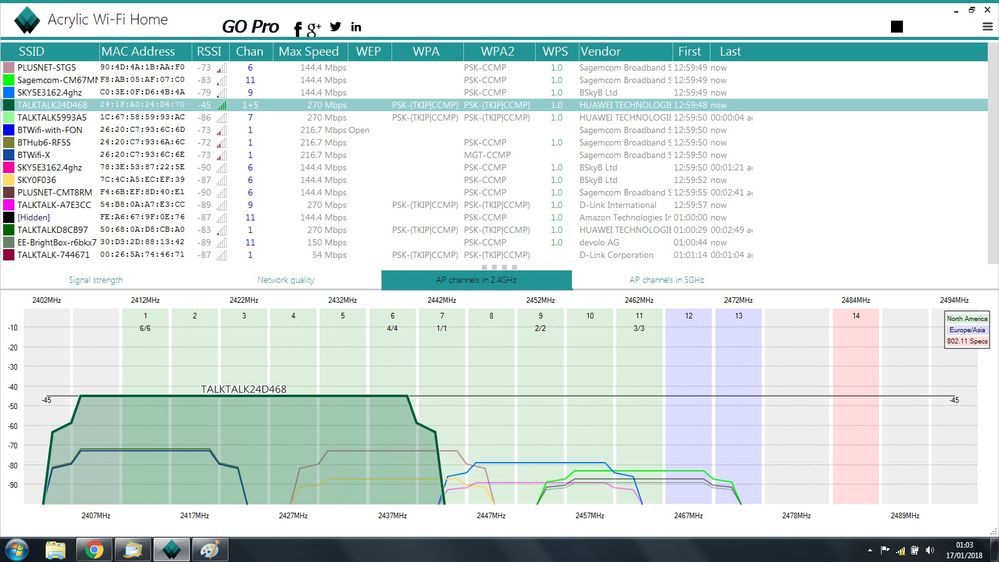Click TALKTALK24D468 label on the graph
This screenshot has height=562, width=999.
[243, 389]
